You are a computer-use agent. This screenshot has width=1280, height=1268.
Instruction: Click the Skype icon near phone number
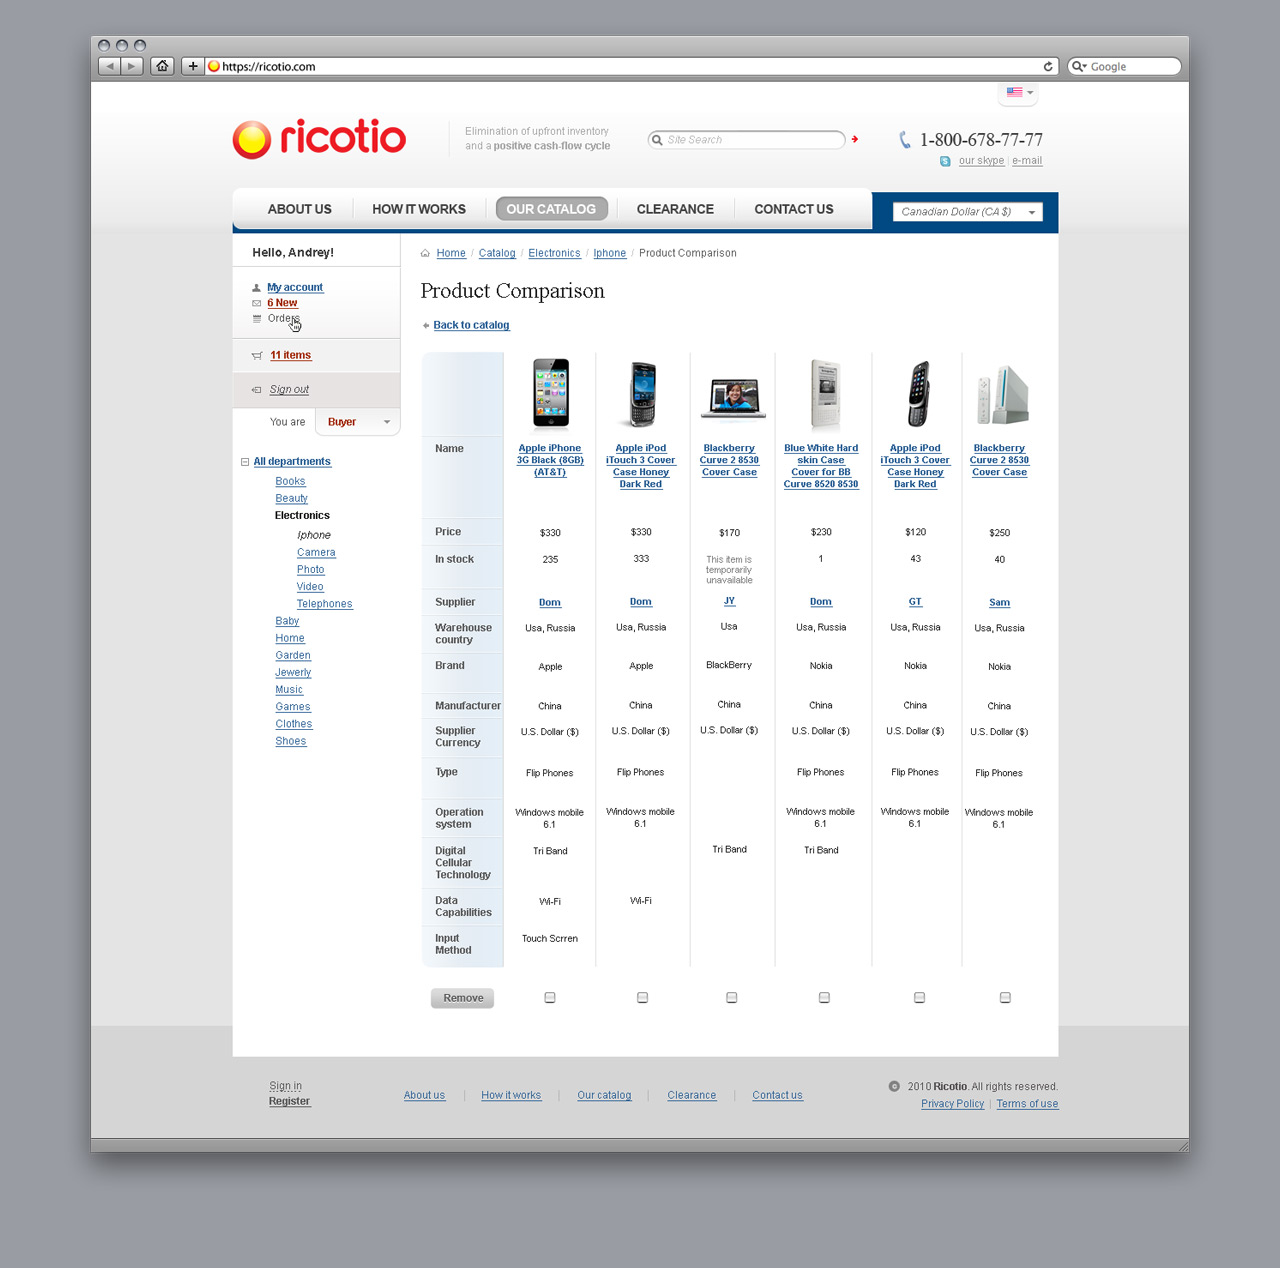pyautogui.click(x=945, y=161)
